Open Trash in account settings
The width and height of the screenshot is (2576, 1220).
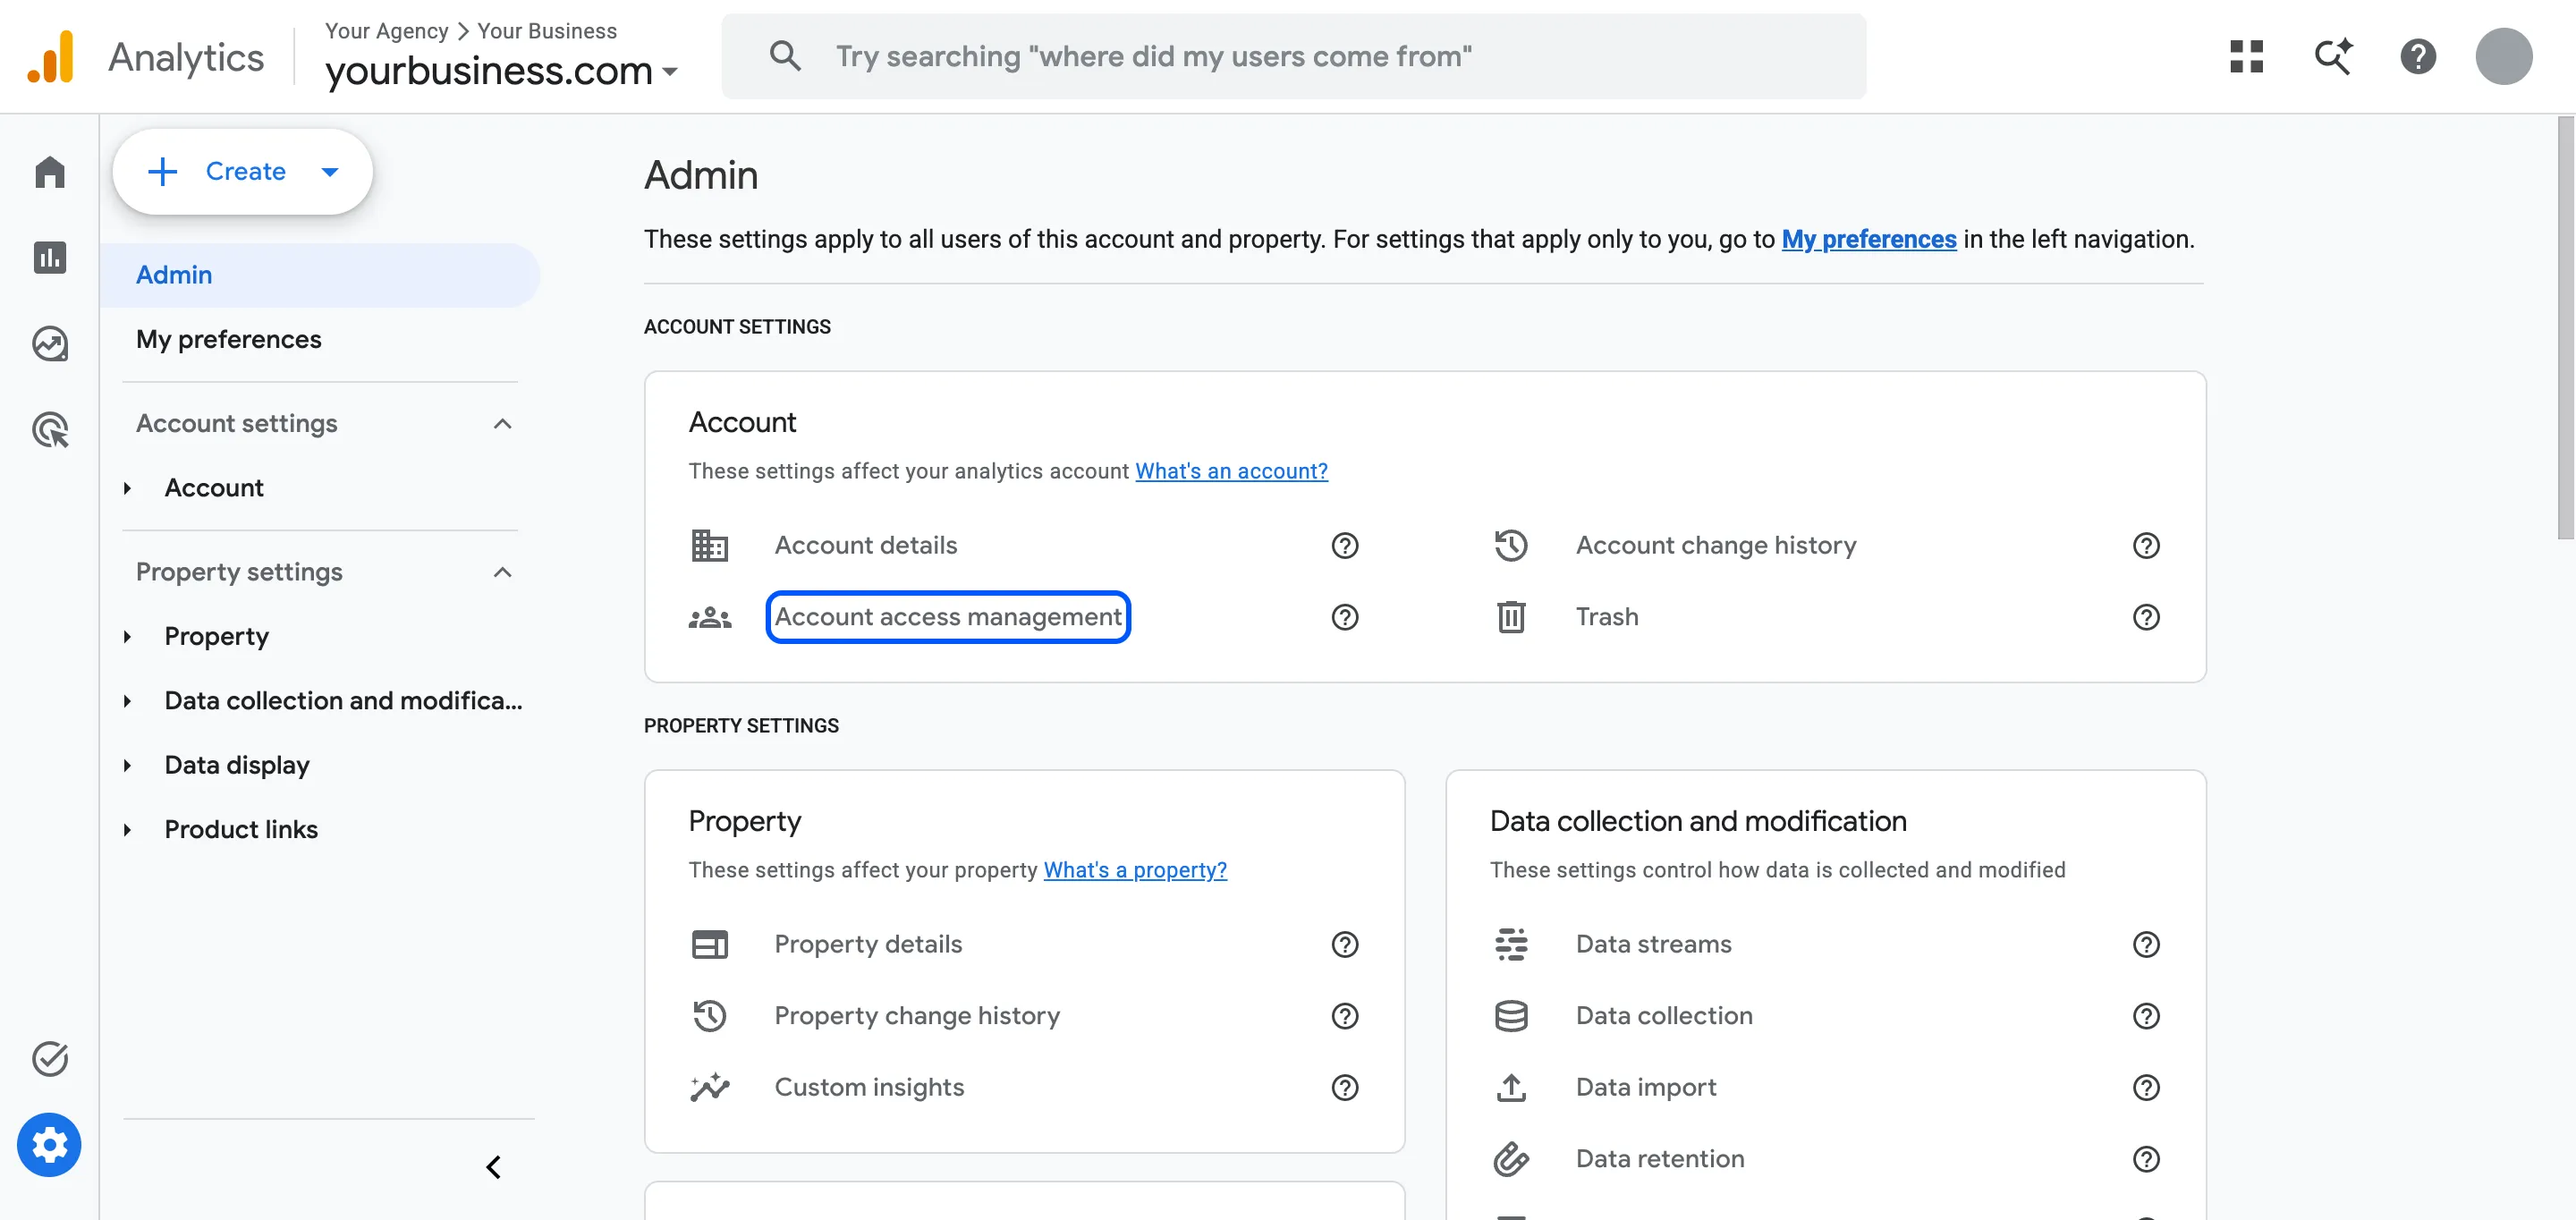tap(1607, 617)
